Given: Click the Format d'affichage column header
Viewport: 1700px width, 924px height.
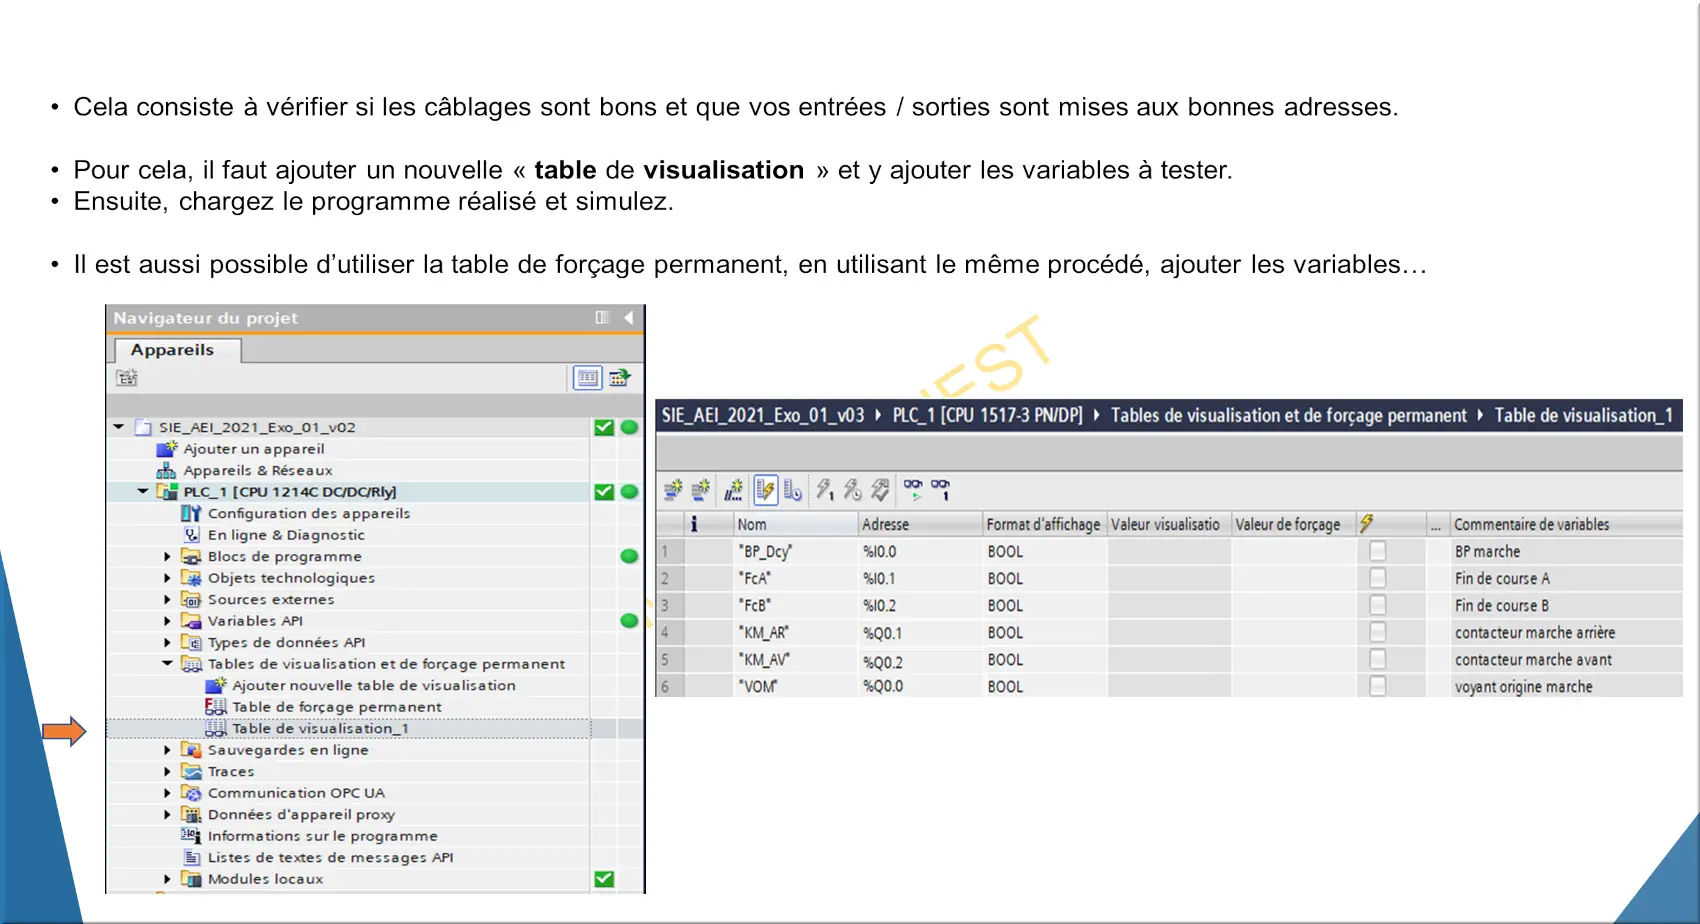Looking at the screenshot, I should [x=1044, y=524].
